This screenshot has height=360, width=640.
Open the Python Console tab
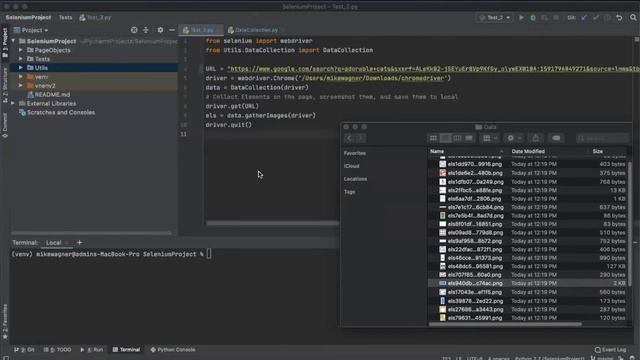click(x=173, y=350)
